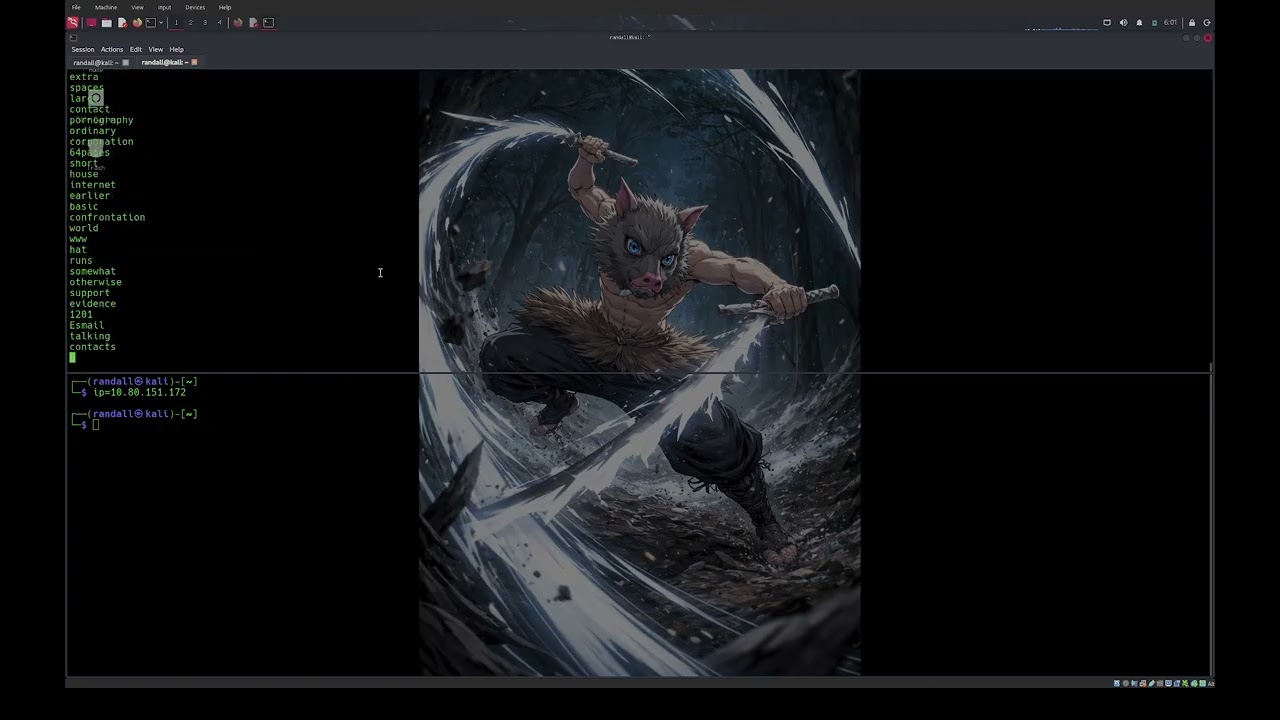Viewport: 1280px width, 720px height.
Task: Switch to workspace 3
Action: tap(205, 22)
